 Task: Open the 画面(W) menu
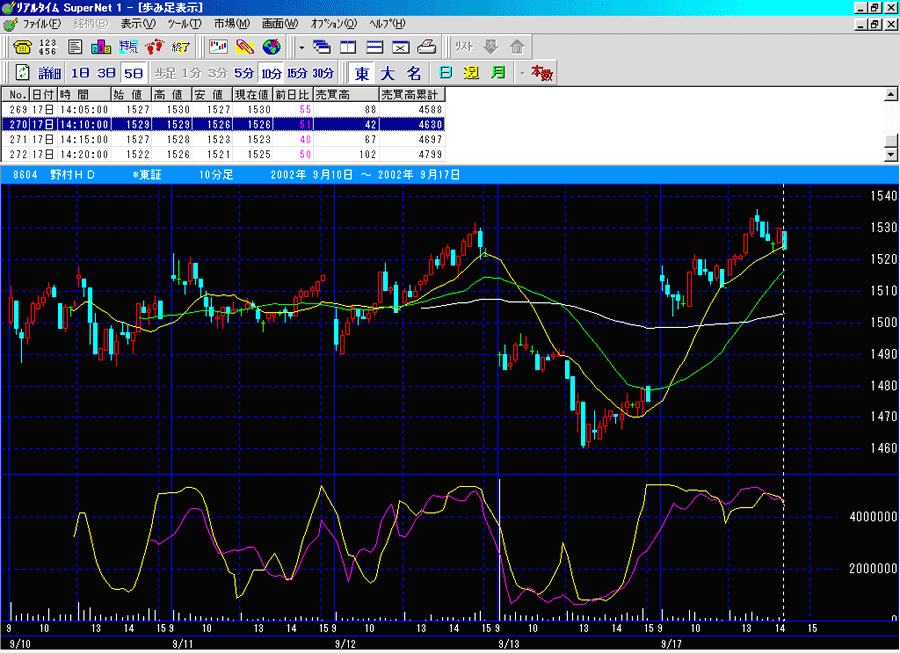(280, 24)
